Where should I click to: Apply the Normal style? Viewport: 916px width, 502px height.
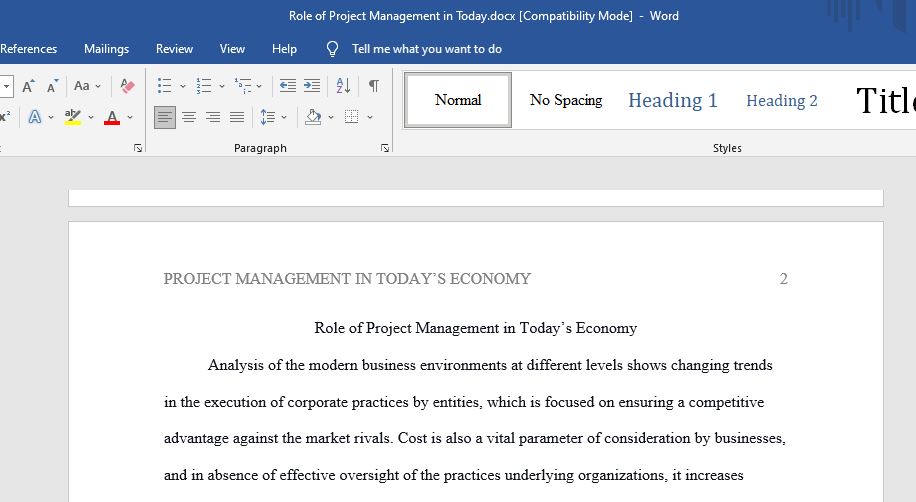pyautogui.click(x=458, y=100)
